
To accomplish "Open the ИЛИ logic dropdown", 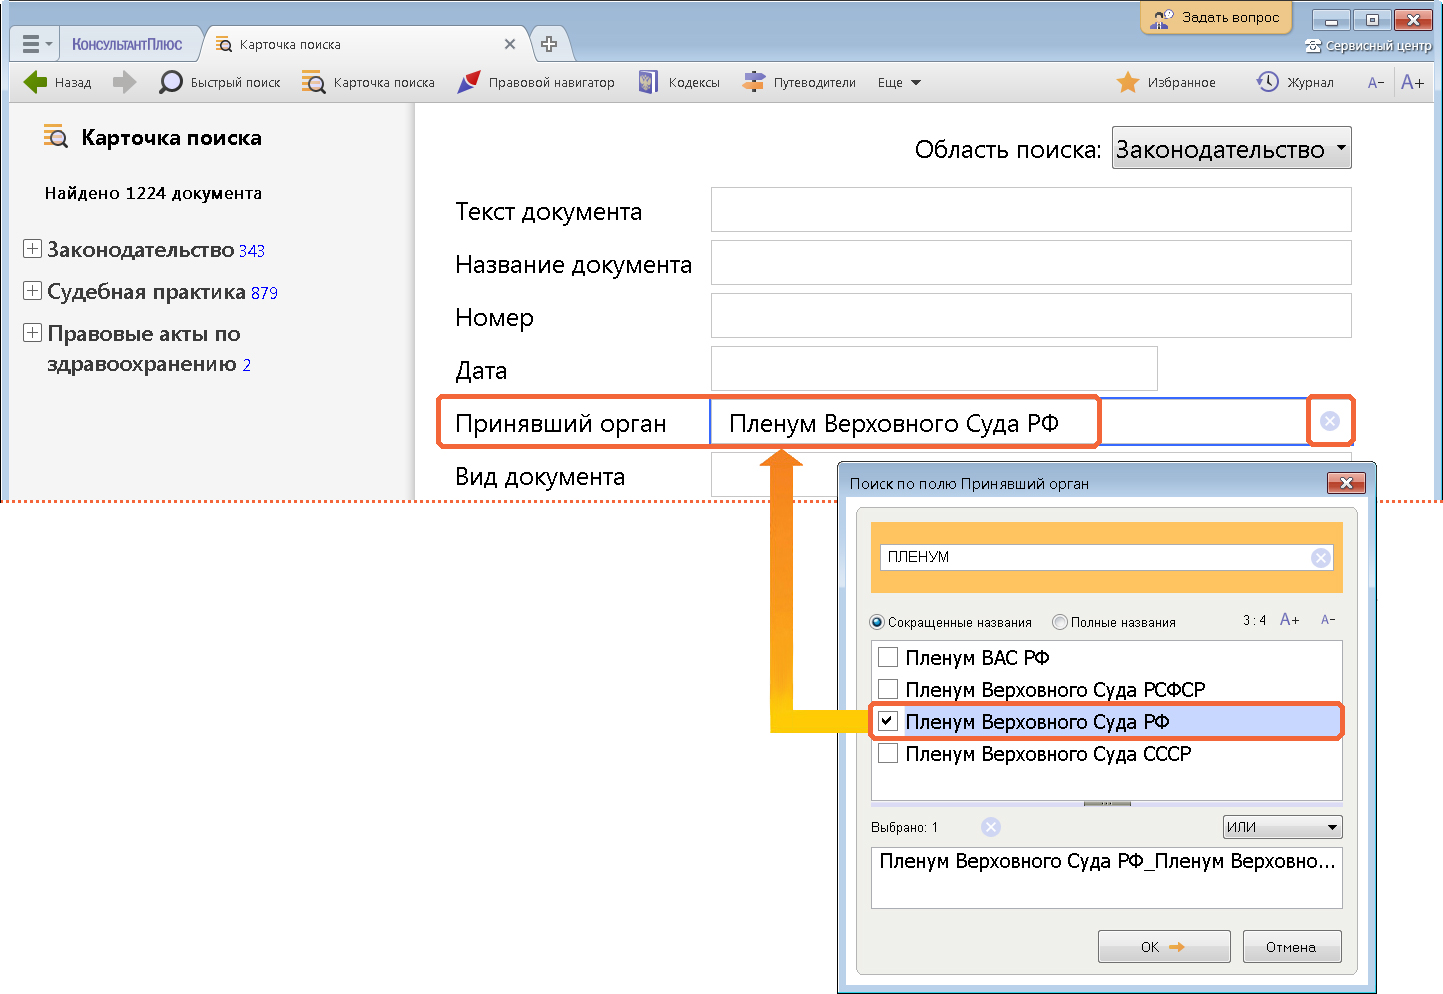I will pos(1282,827).
